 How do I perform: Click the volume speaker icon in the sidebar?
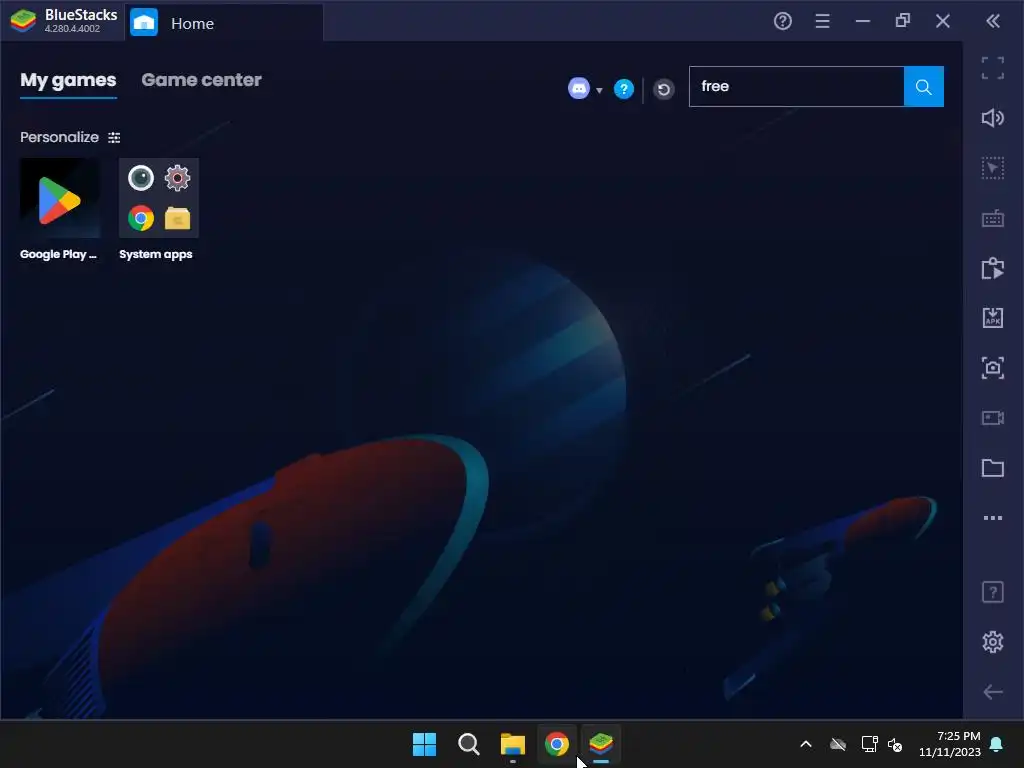tap(993, 118)
